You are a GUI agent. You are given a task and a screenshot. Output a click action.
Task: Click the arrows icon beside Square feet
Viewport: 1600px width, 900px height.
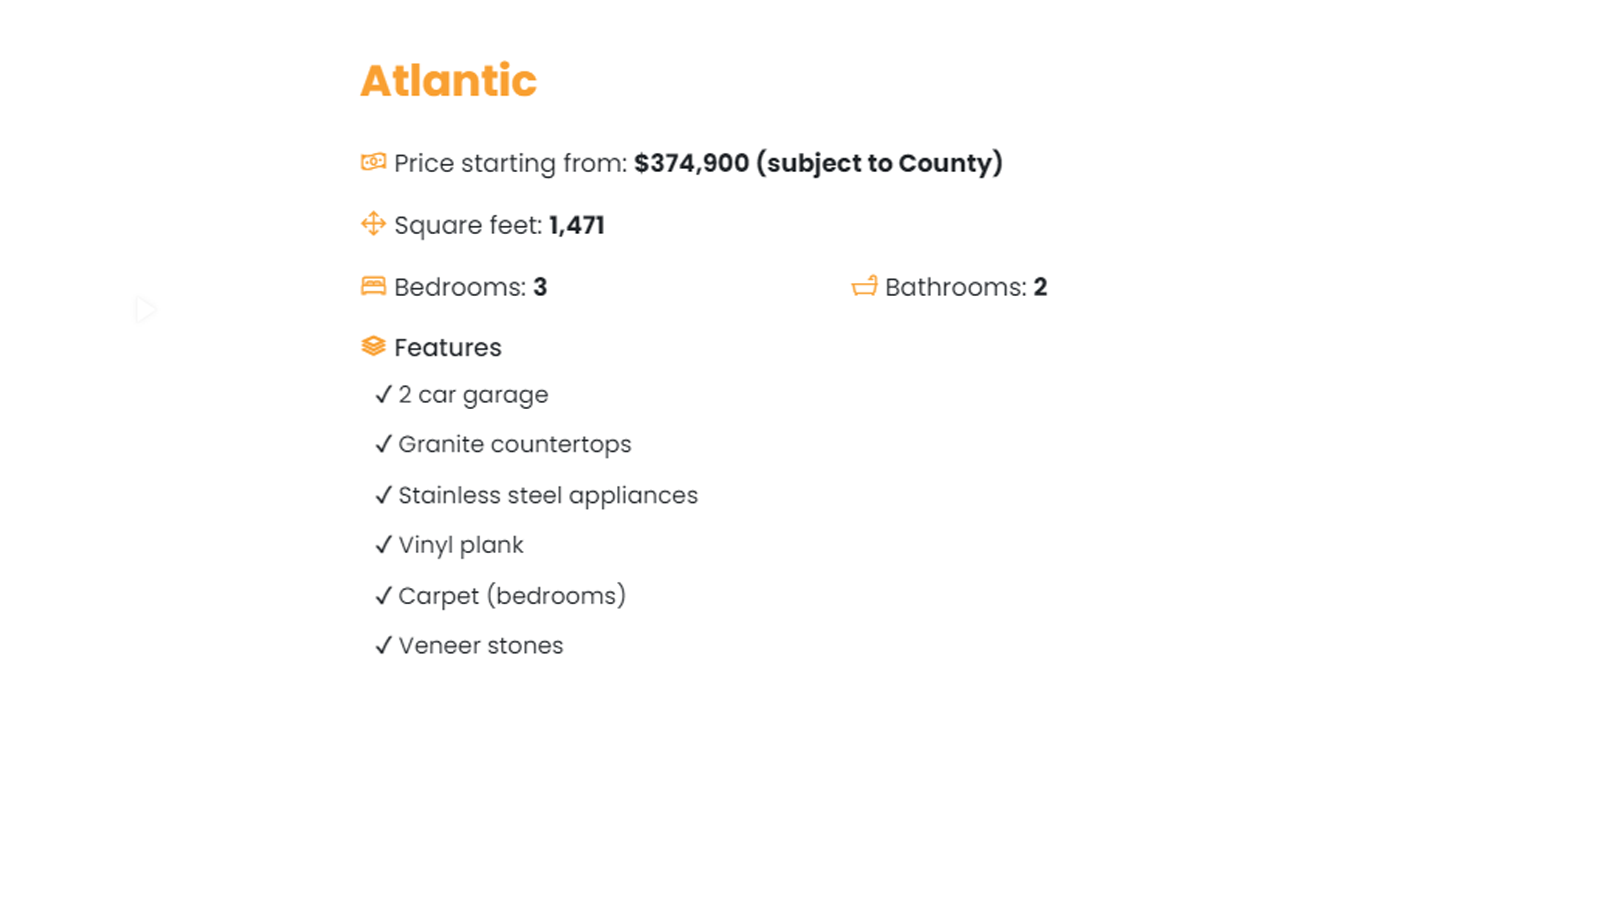(x=373, y=223)
